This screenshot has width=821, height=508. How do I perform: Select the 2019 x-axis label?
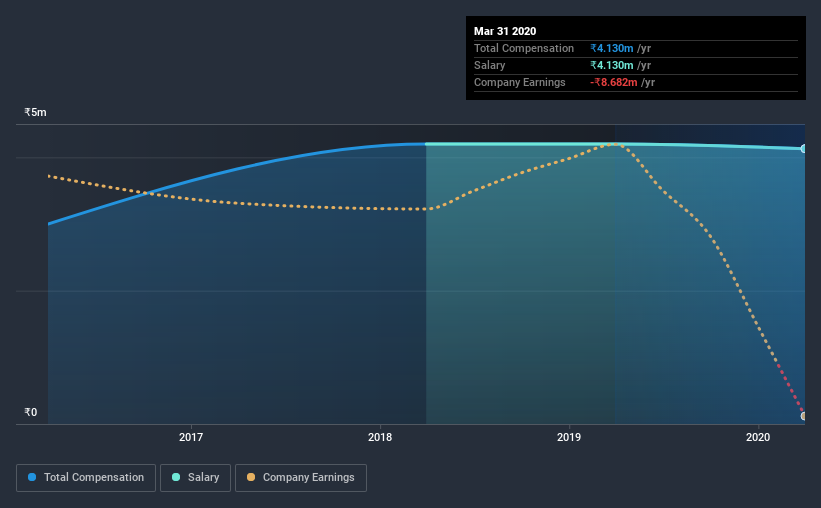(569, 437)
